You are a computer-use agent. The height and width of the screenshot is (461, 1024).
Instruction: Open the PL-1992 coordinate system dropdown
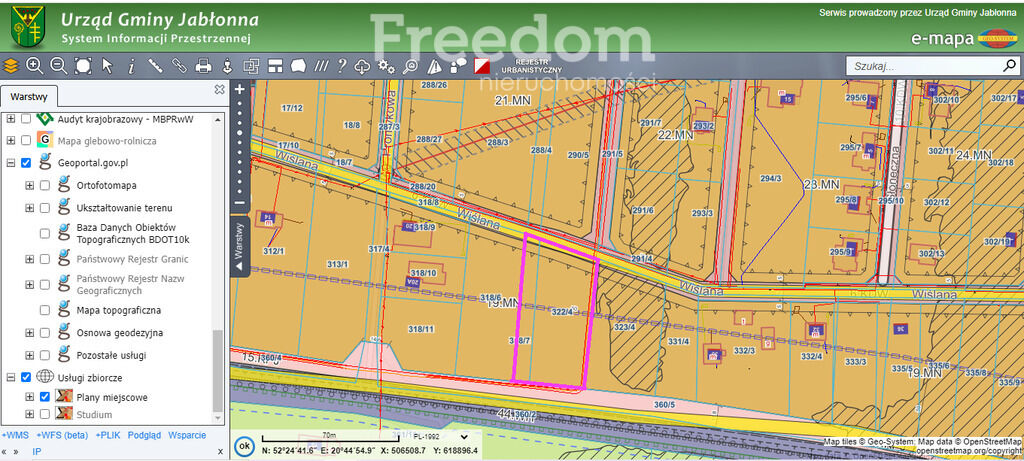coord(462,436)
